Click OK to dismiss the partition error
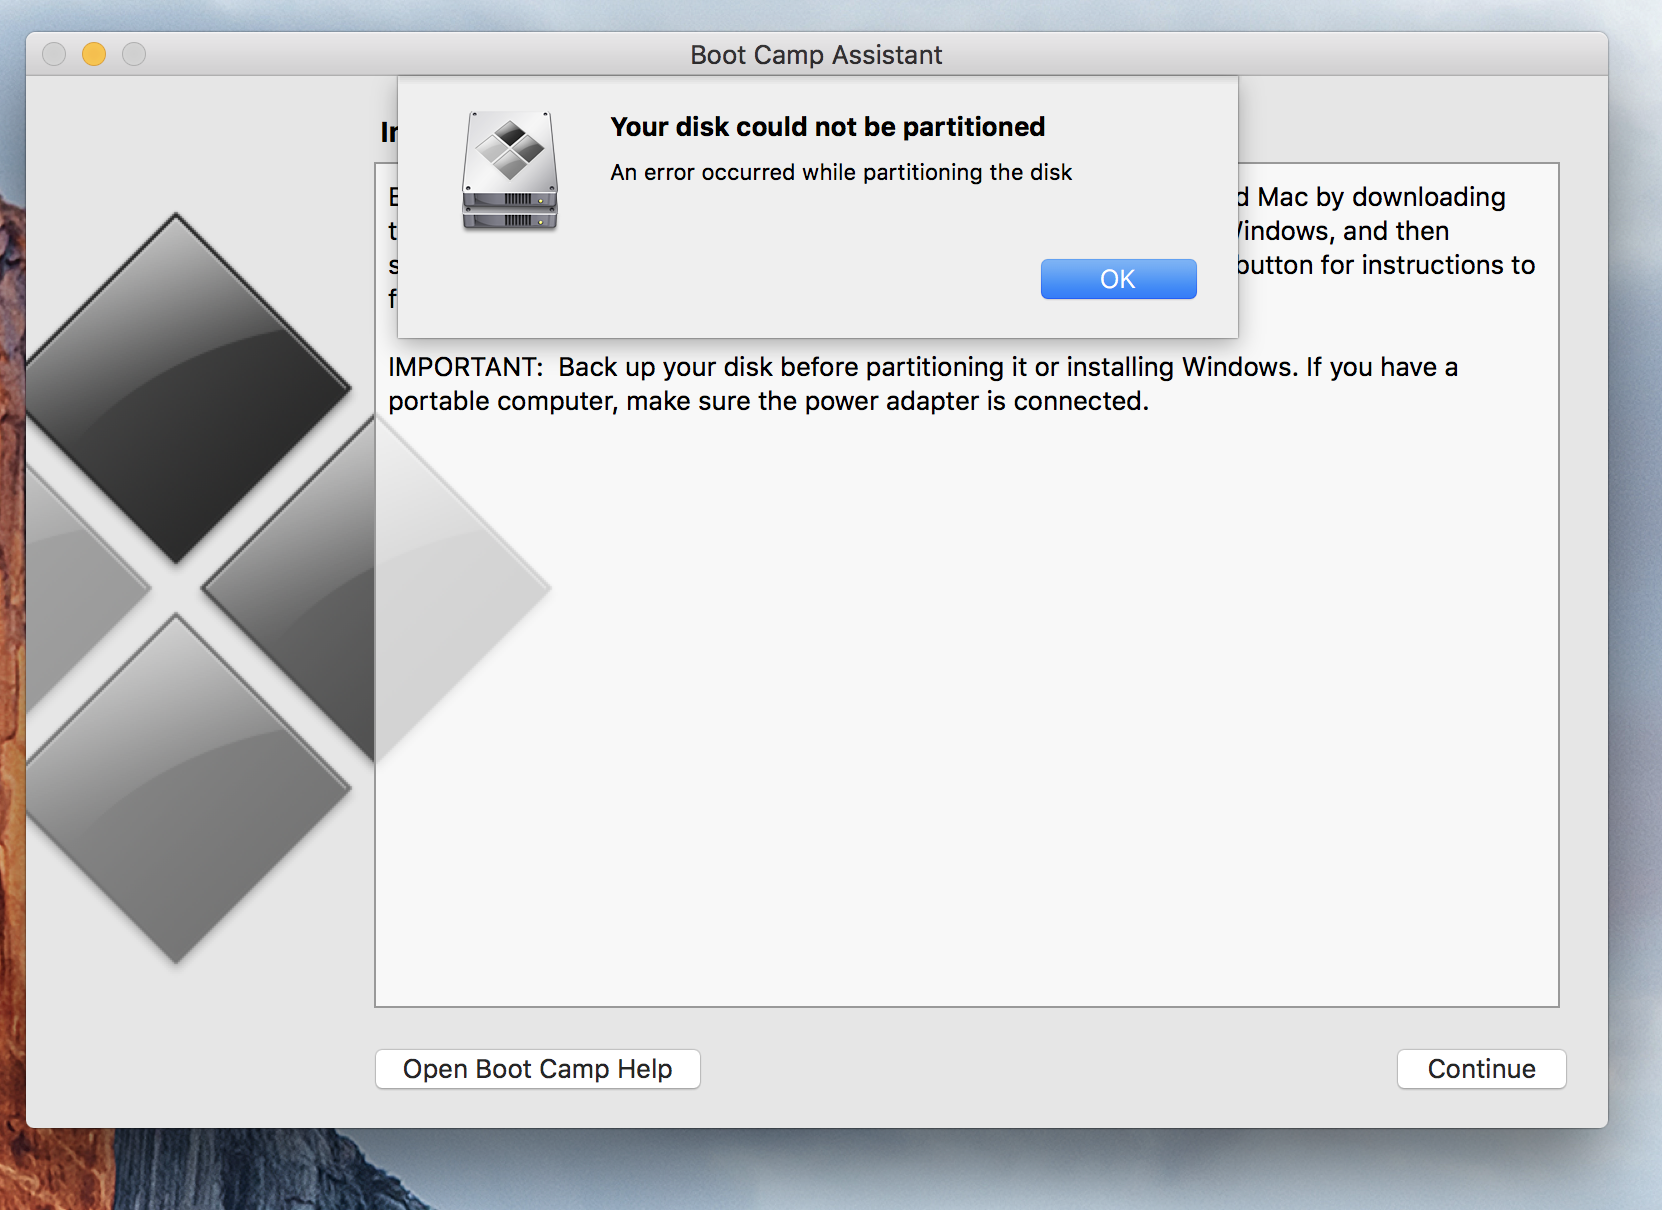1662x1210 pixels. tap(1118, 279)
